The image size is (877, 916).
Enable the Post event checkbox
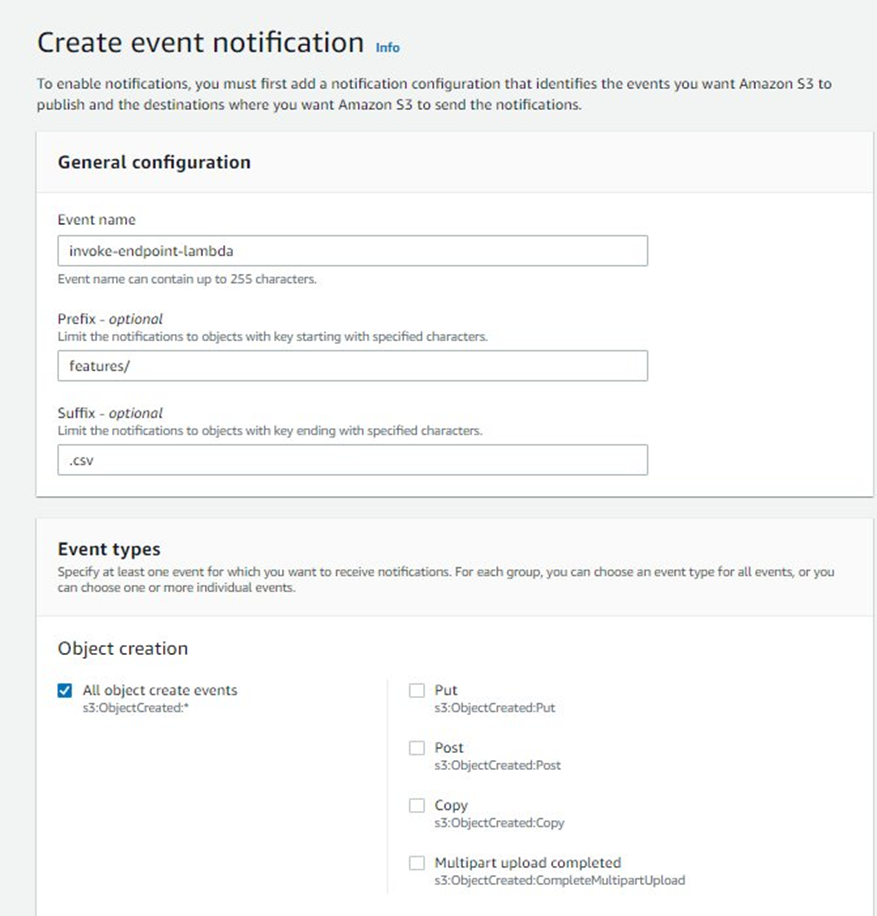click(x=416, y=748)
